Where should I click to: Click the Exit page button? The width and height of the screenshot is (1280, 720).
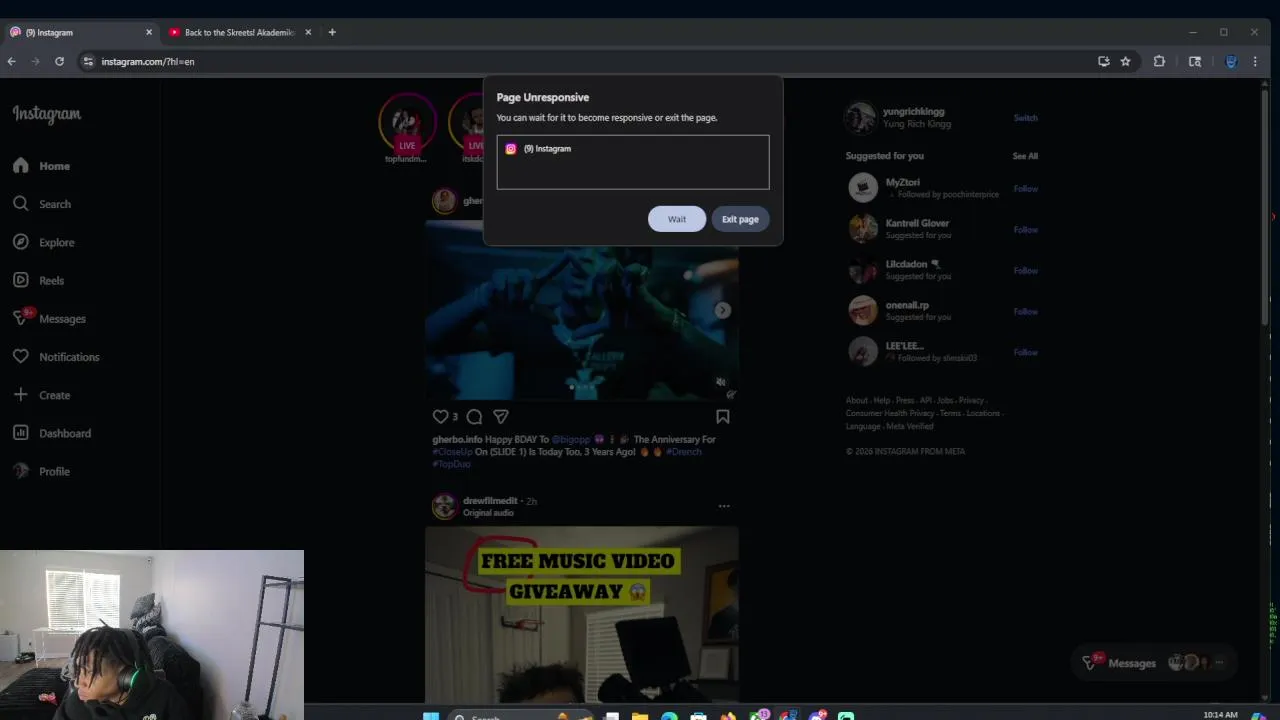pos(740,219)
